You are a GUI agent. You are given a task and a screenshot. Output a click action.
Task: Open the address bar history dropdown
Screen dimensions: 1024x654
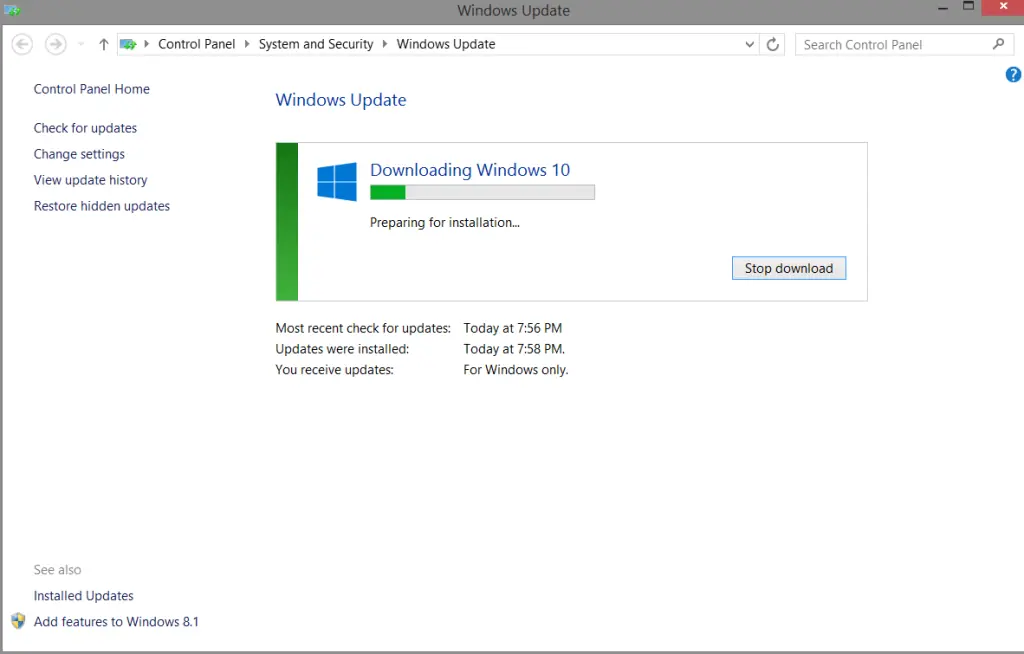pyautogui.click(x=750, y=44)
